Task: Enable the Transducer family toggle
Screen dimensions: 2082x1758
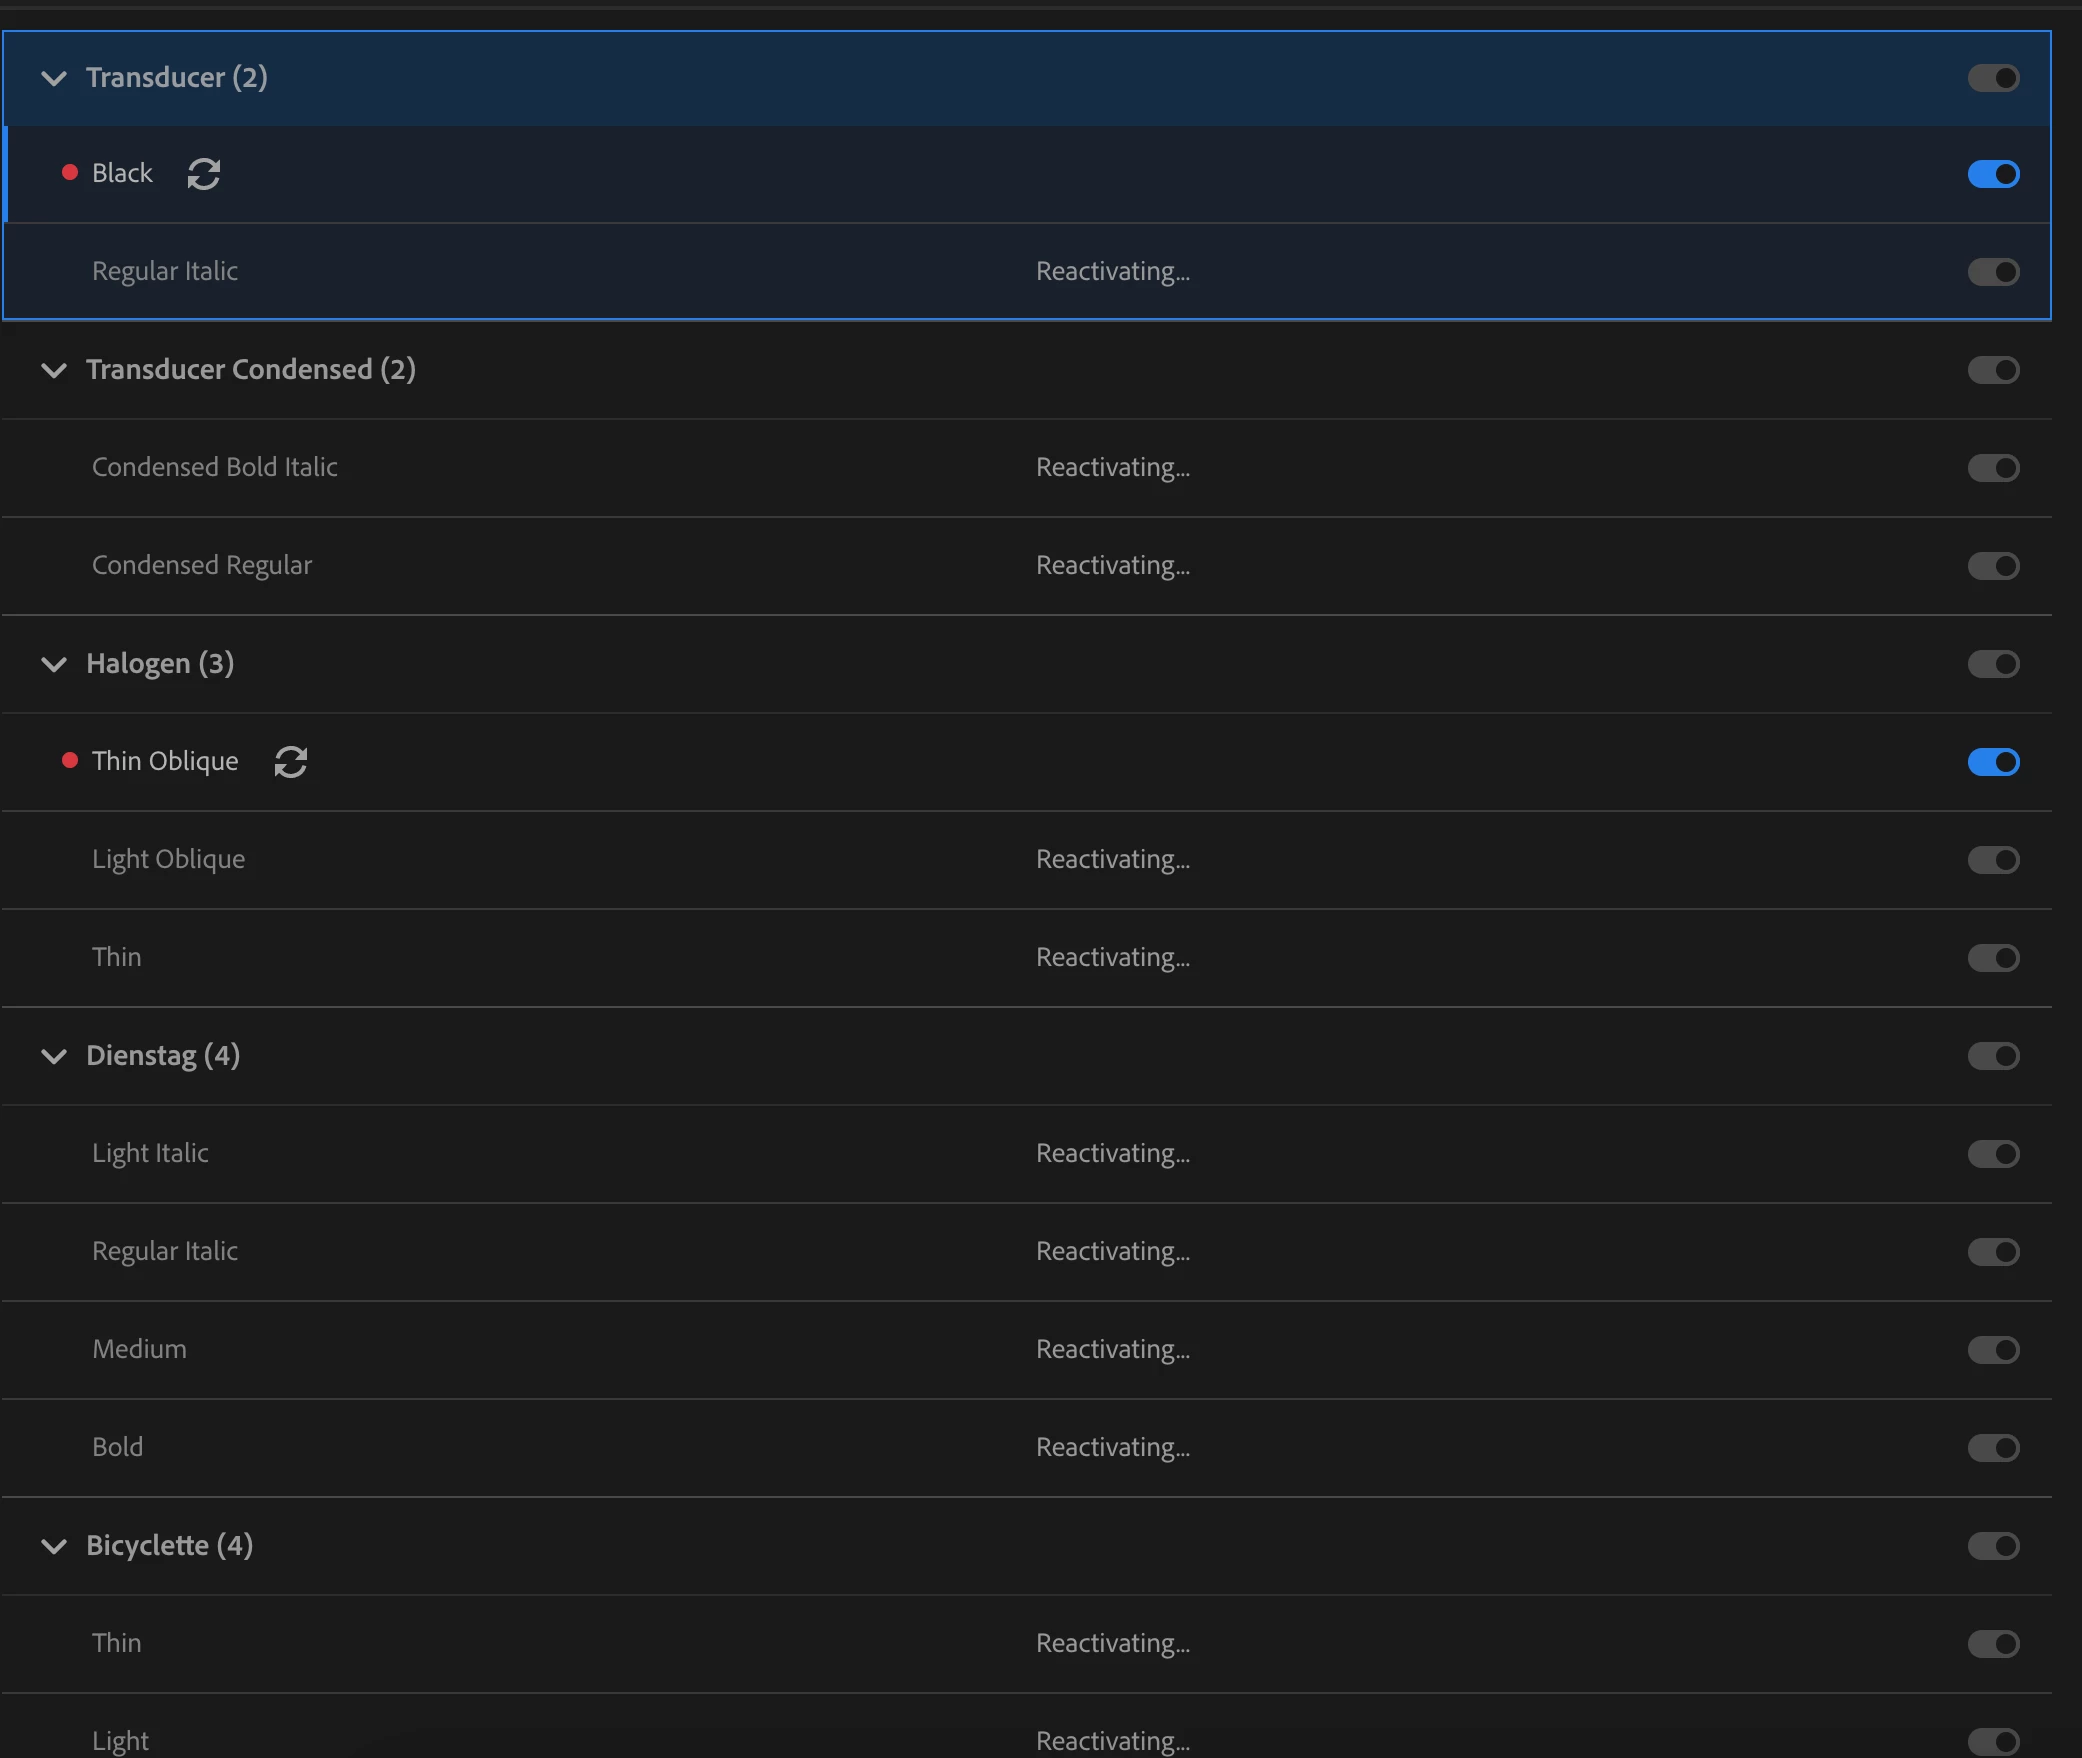Action: point(1993,78)
